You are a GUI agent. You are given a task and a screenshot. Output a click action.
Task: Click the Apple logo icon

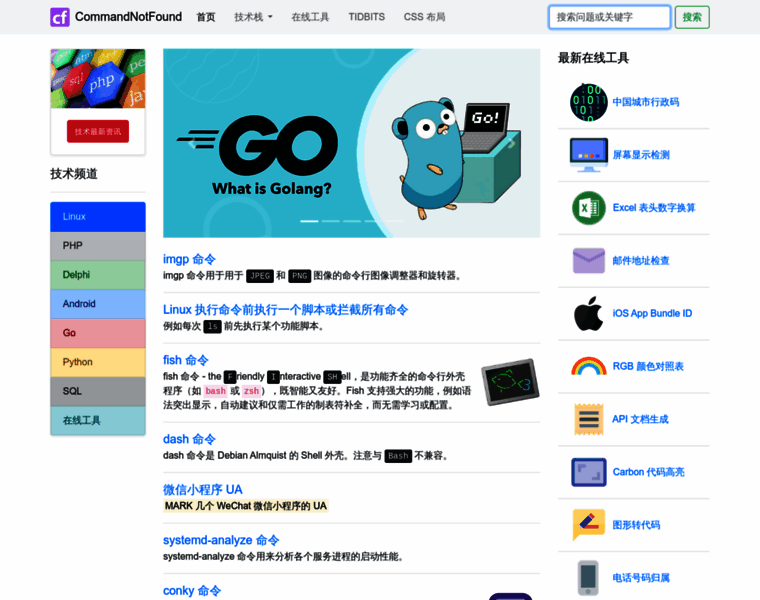[x=588, y=314]
